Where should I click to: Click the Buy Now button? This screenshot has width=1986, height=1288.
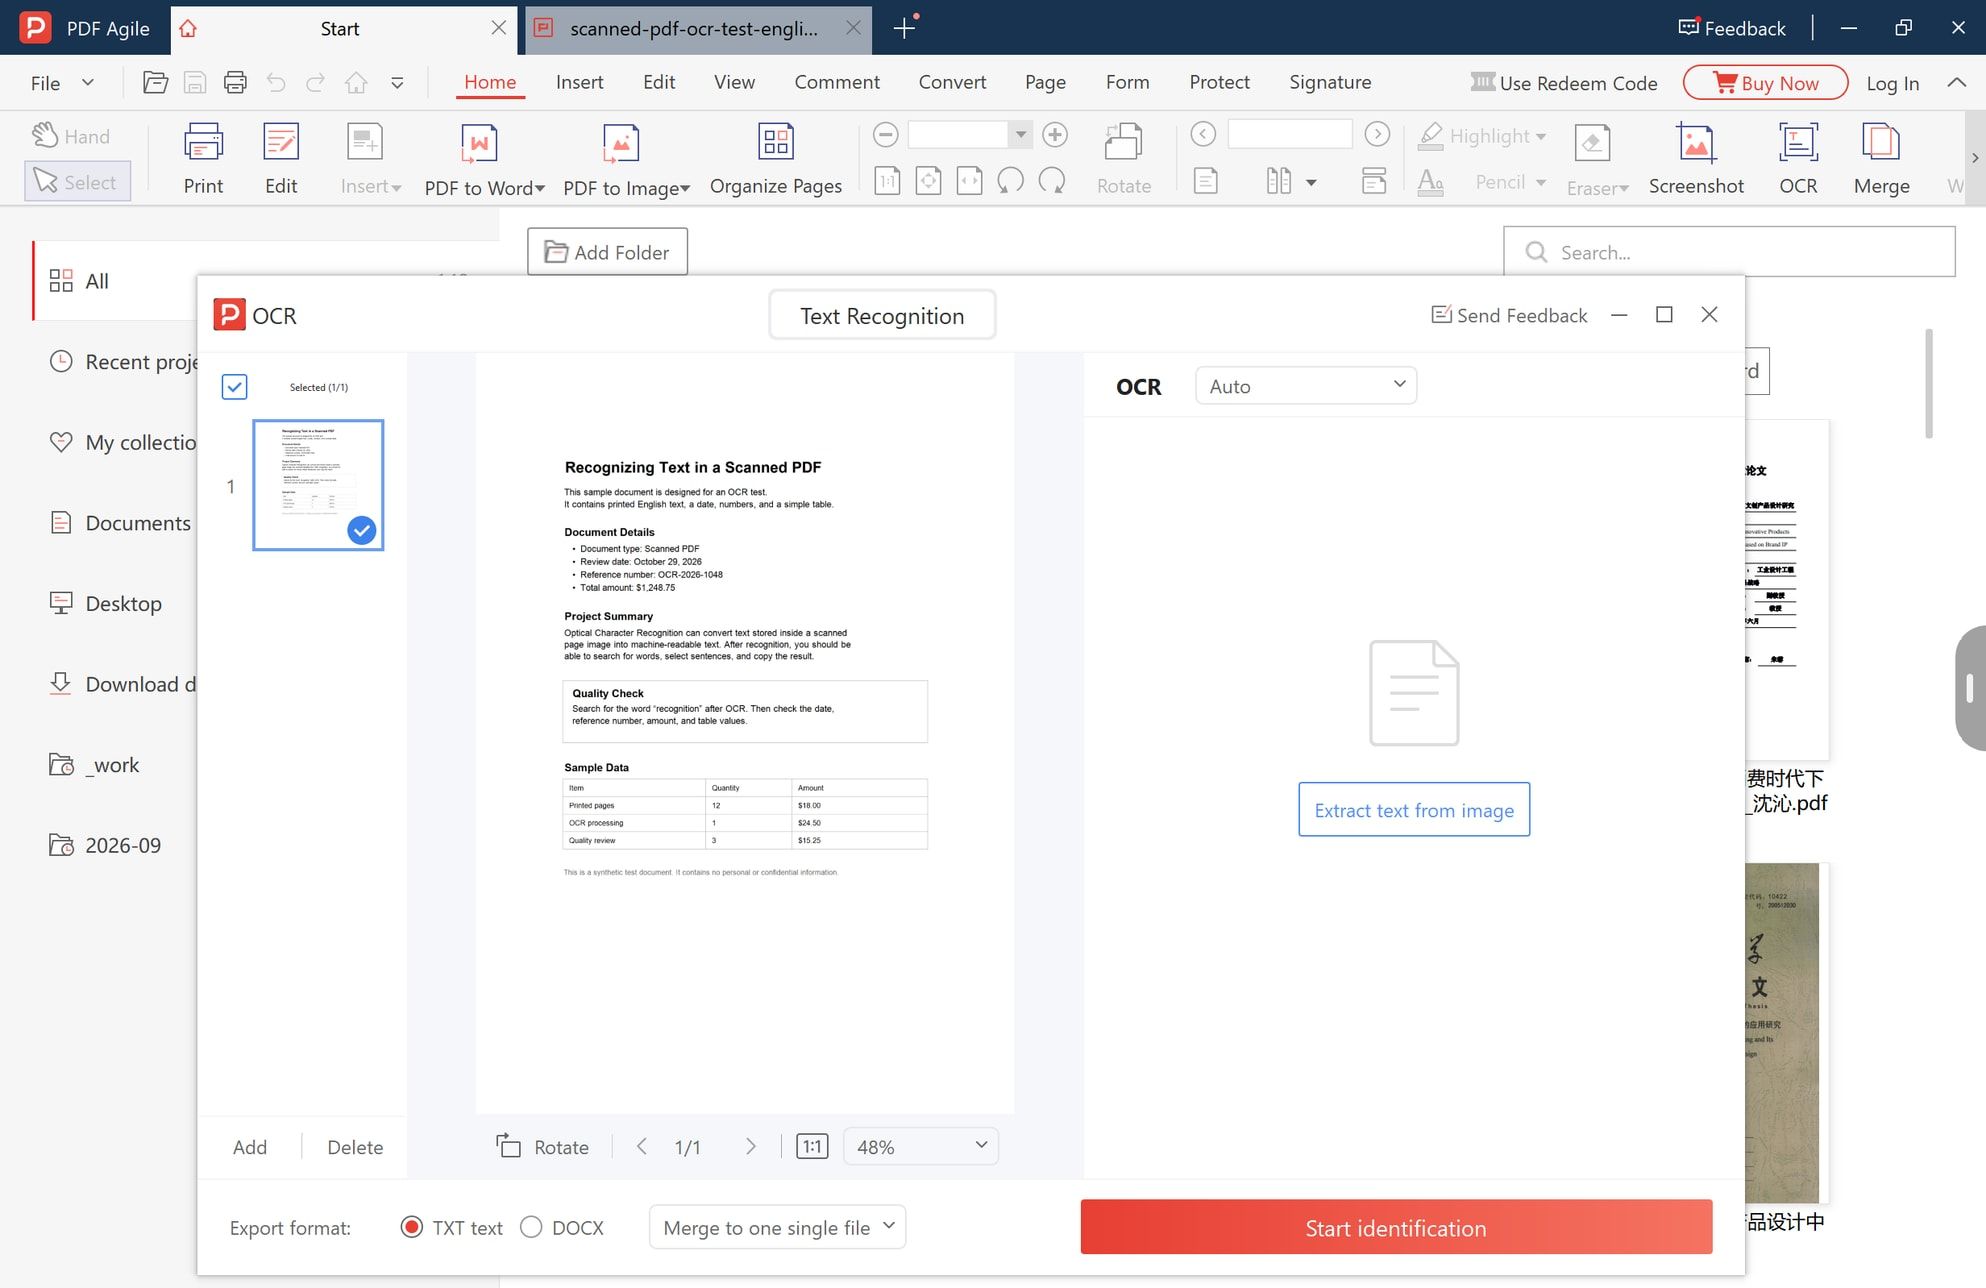pyautogui.click(x=1765, y=83)
